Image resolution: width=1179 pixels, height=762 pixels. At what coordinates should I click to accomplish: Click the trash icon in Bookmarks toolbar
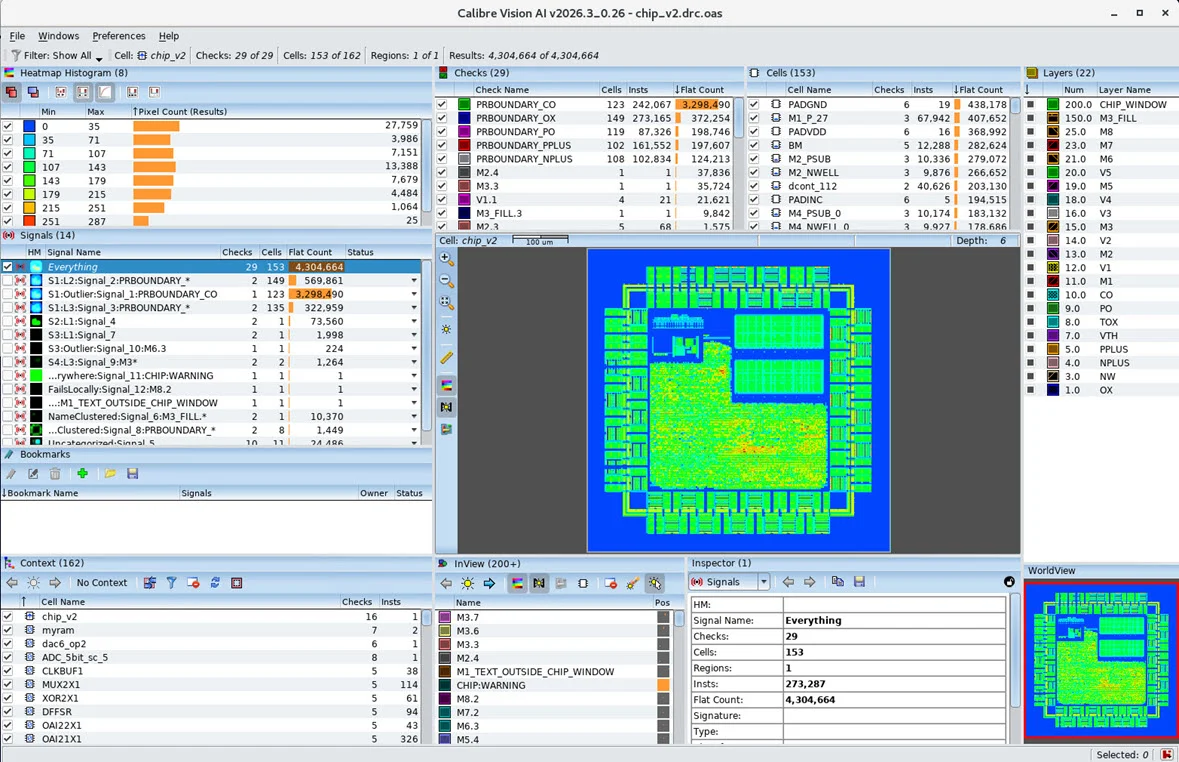[x=55, y=474]
